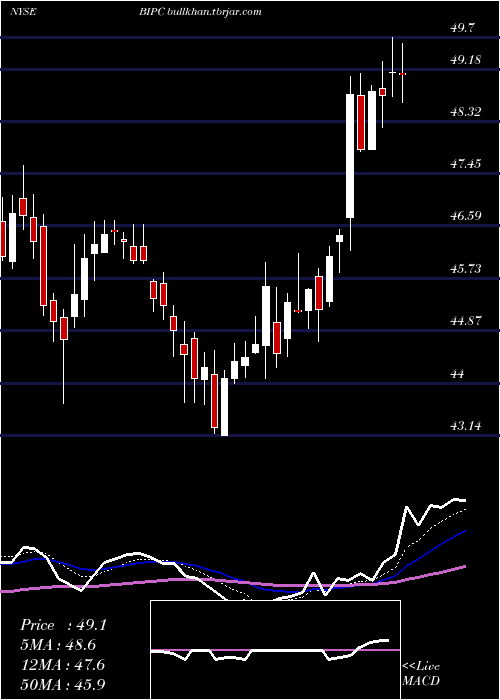Select the 48.32 price axis label
Screen dimensions: 500x700
[x=466, y=112]
